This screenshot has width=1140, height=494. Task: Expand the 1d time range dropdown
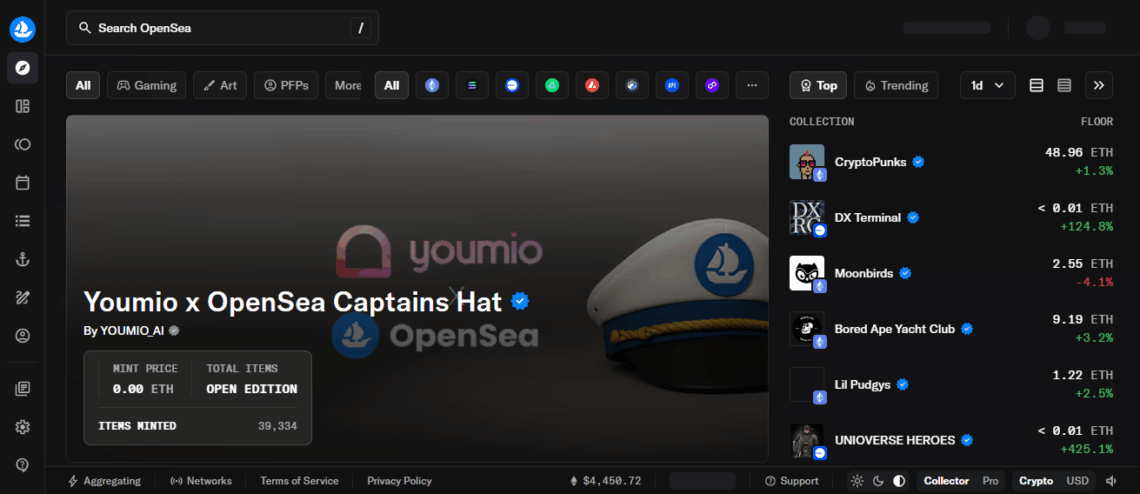(987, 86)
